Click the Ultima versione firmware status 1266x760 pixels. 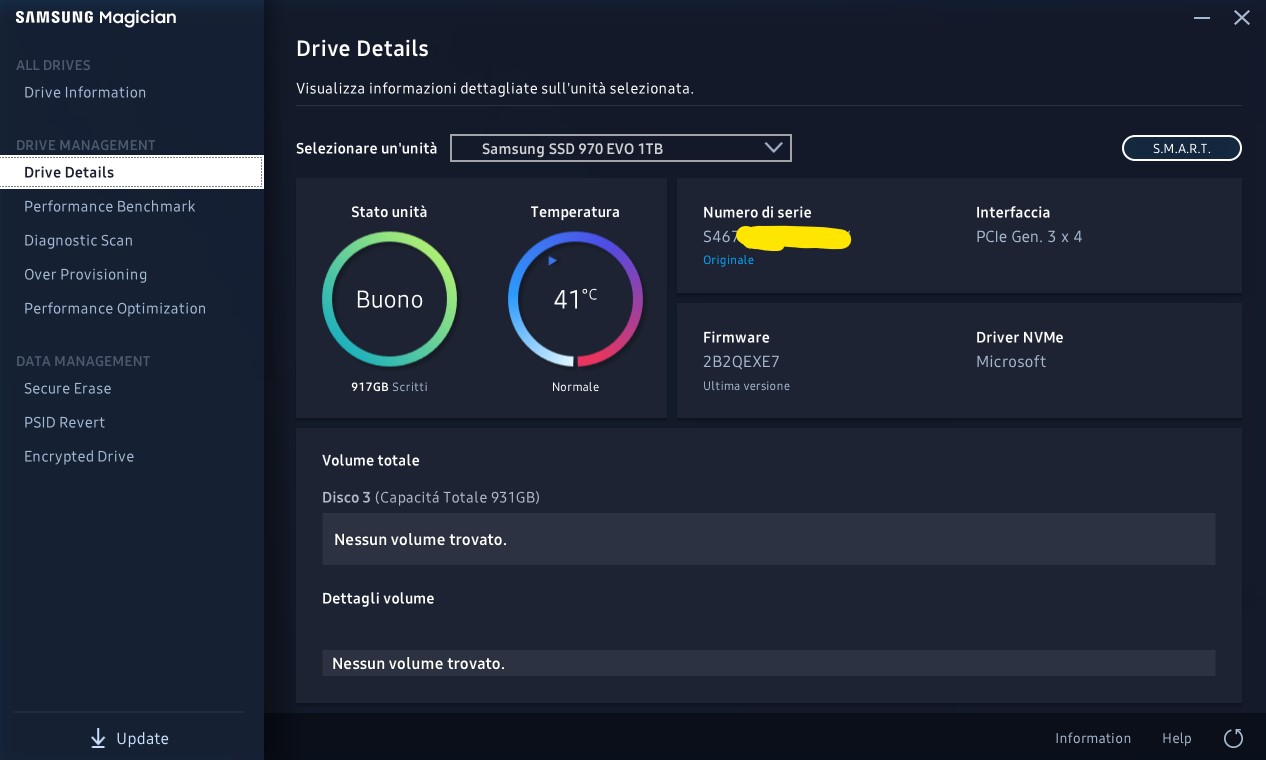(x=746, y=386)
